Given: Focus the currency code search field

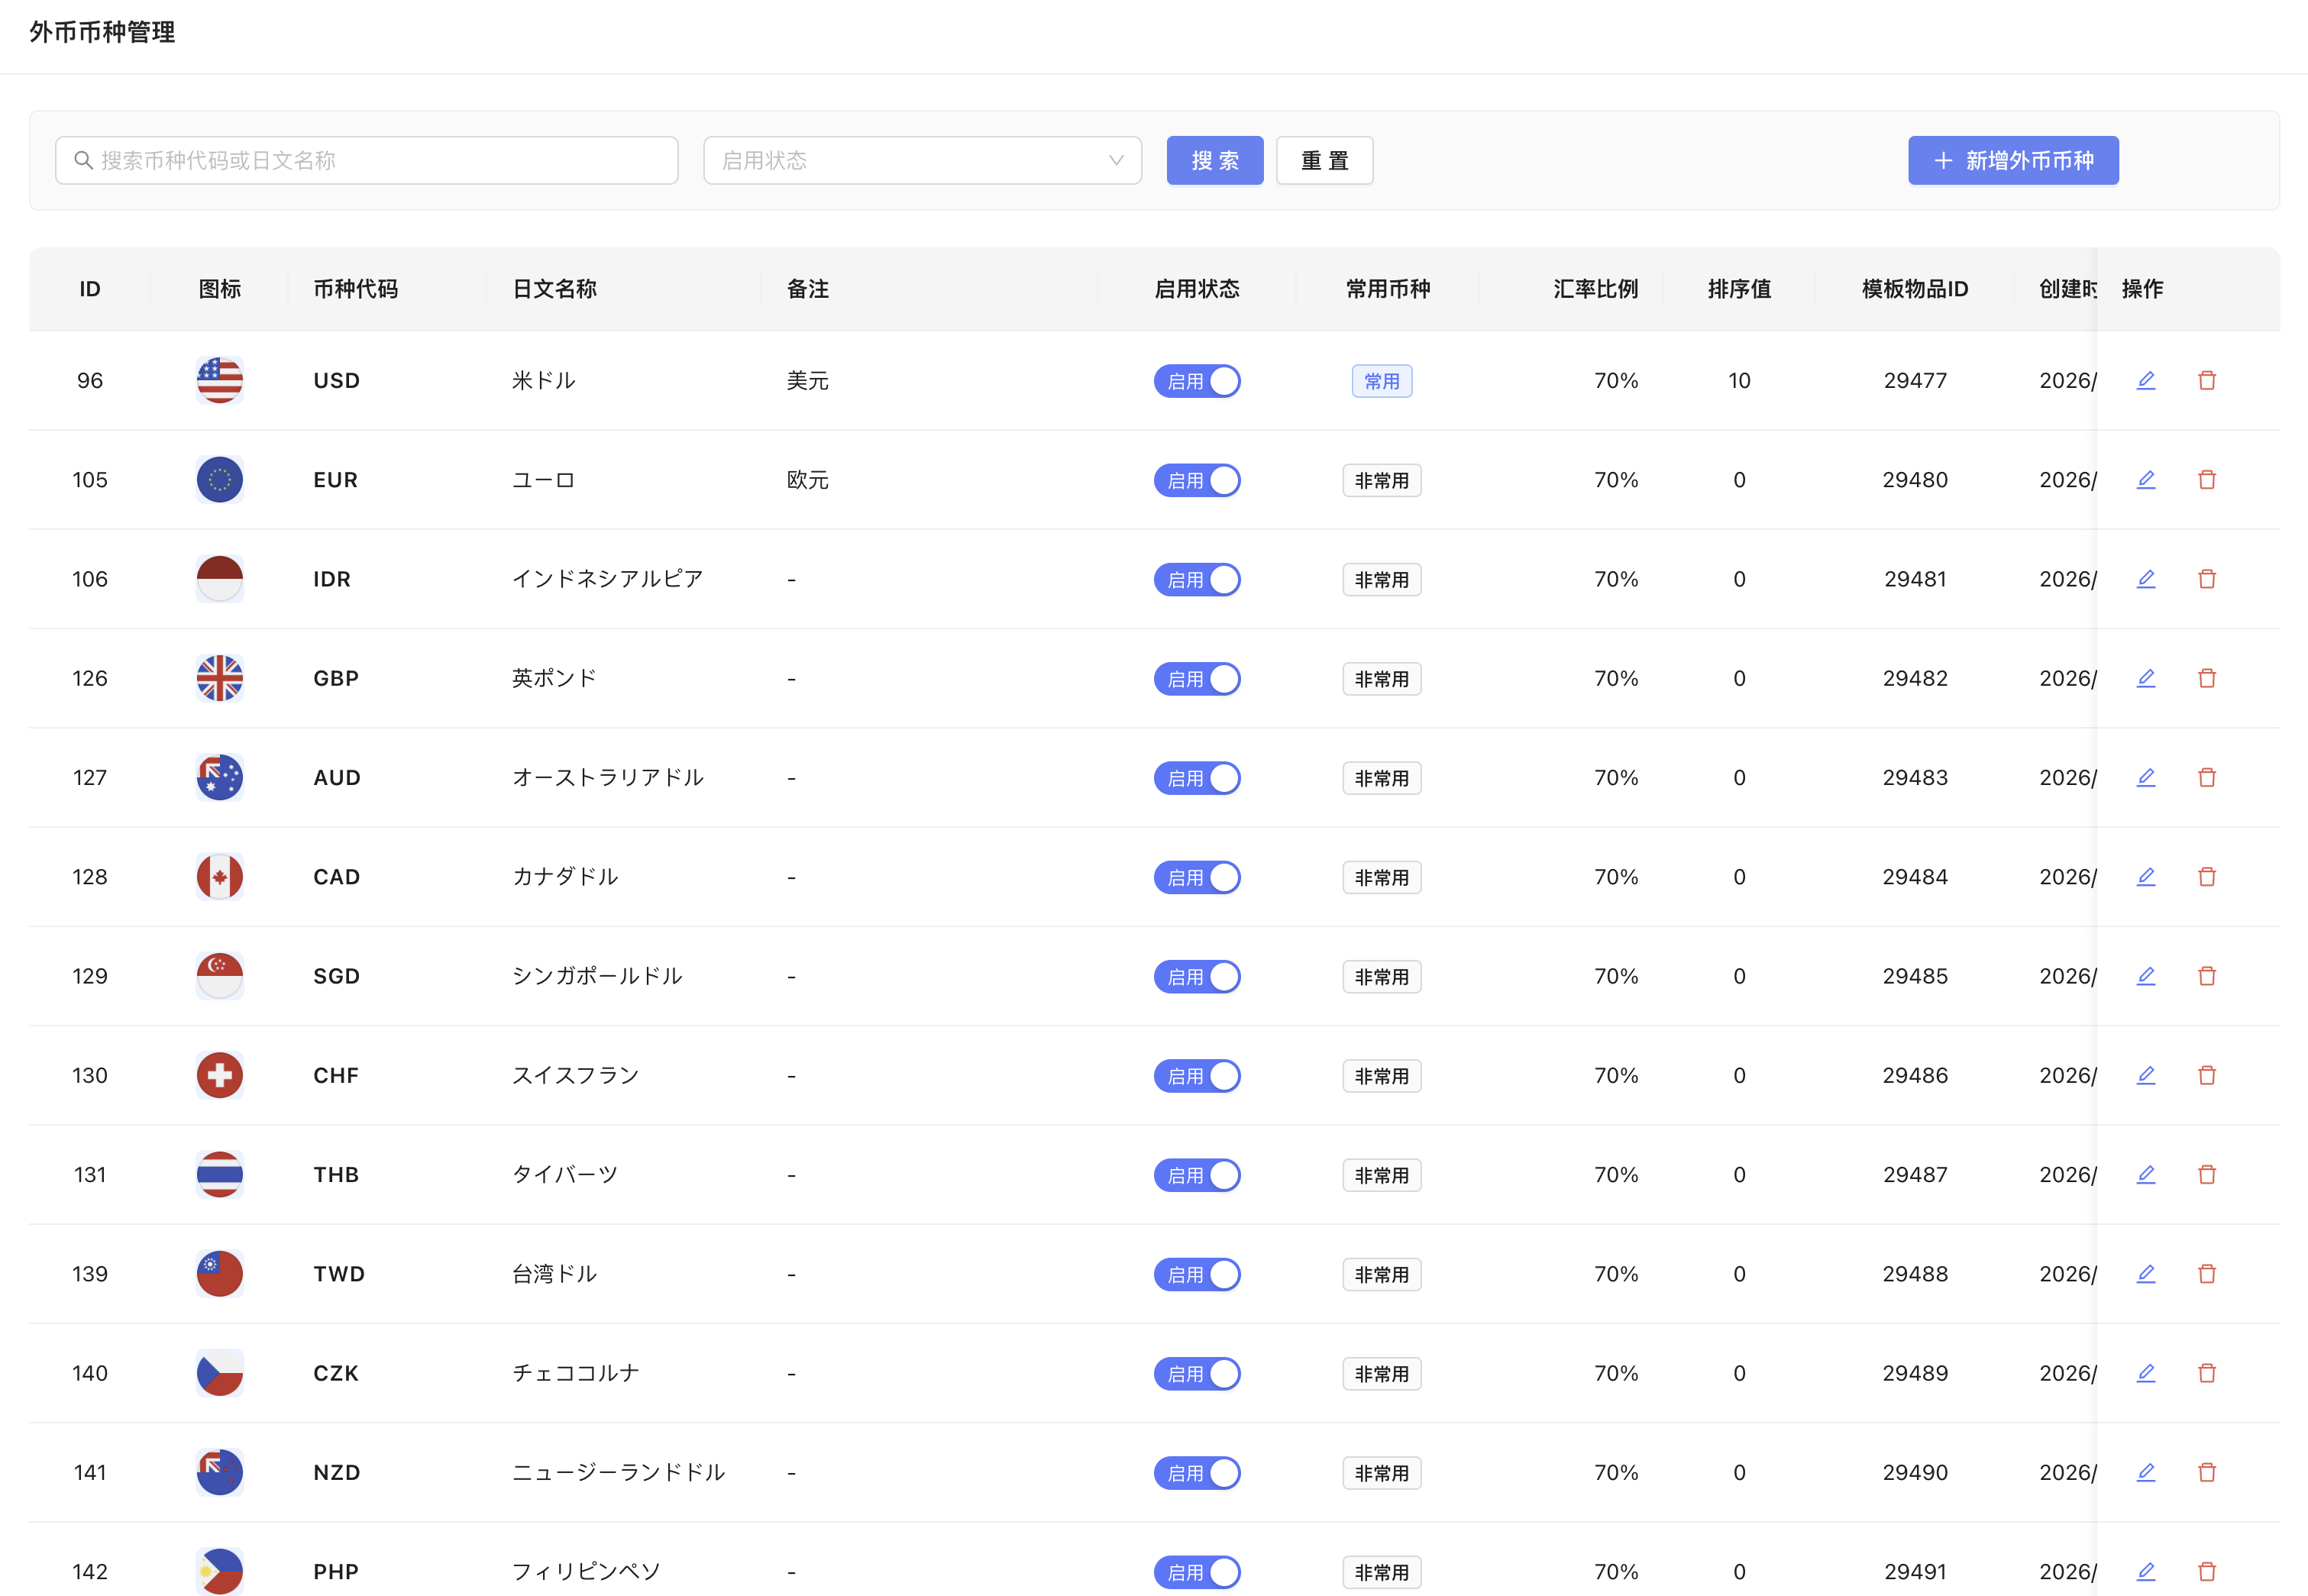Looking at the screenshot, I should pyautogui.click(x=366, y=160).
